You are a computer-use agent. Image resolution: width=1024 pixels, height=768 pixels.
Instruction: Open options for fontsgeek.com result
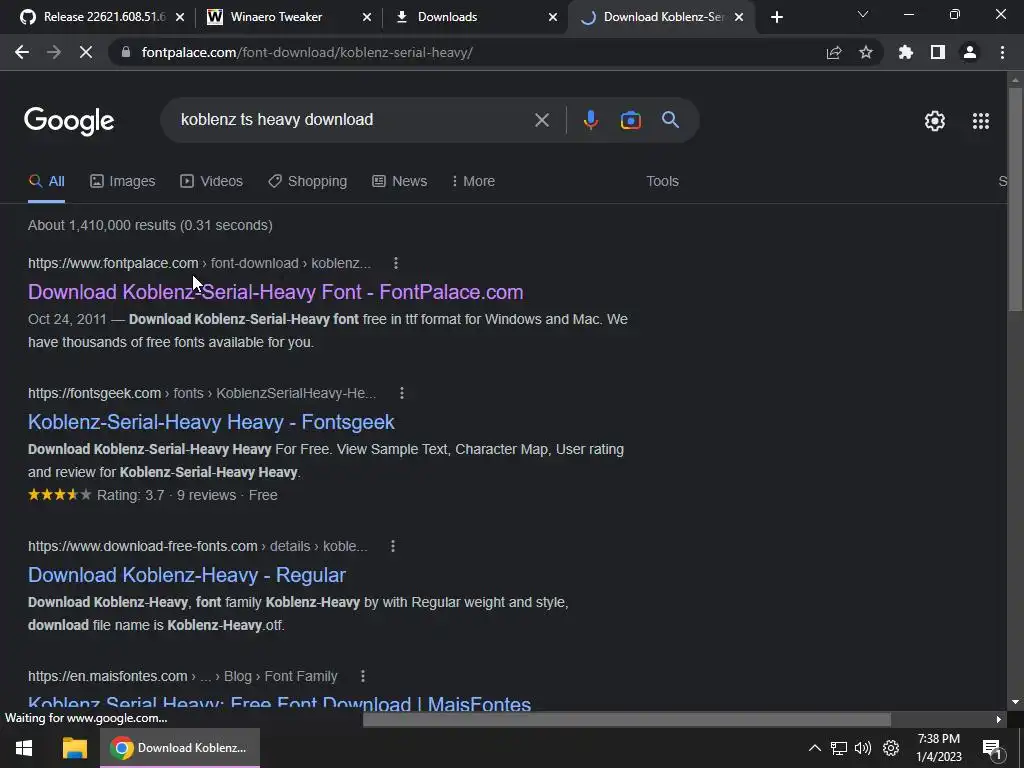point(402,393)
